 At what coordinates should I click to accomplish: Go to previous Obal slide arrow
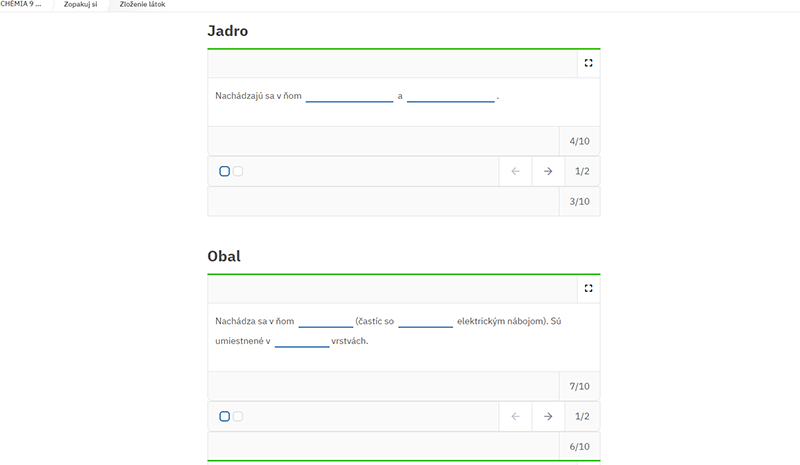point(515,417)
